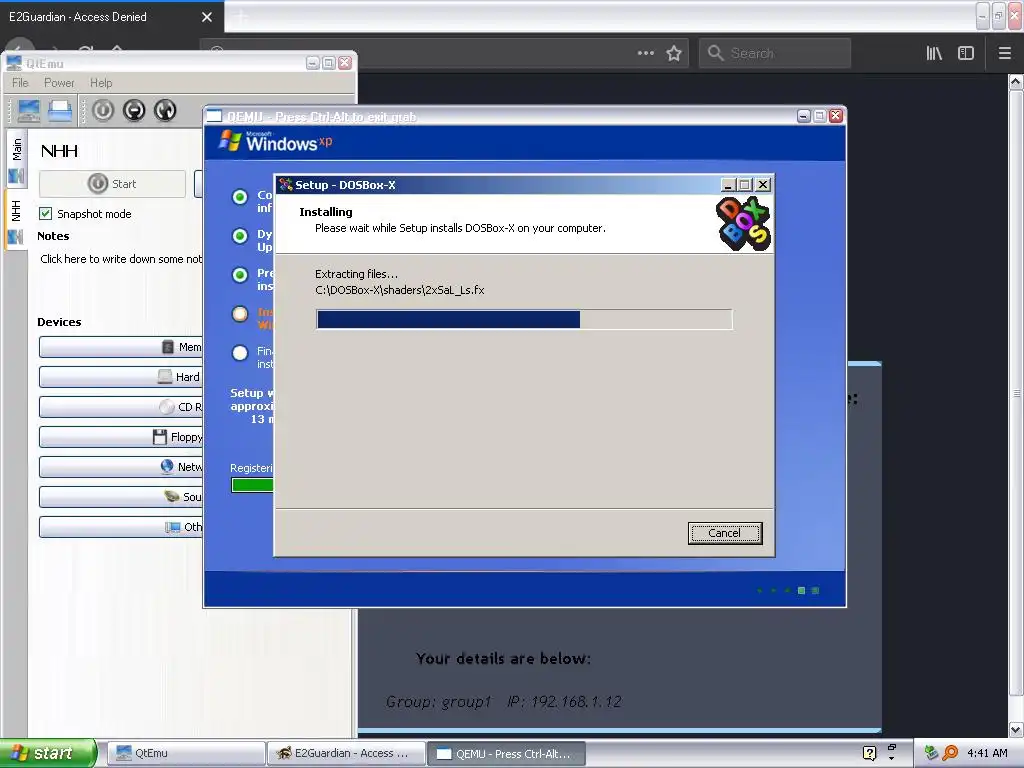Click the QEMU window title bar icon
This screenshot has height=768, width=1024.
(214, 116)
